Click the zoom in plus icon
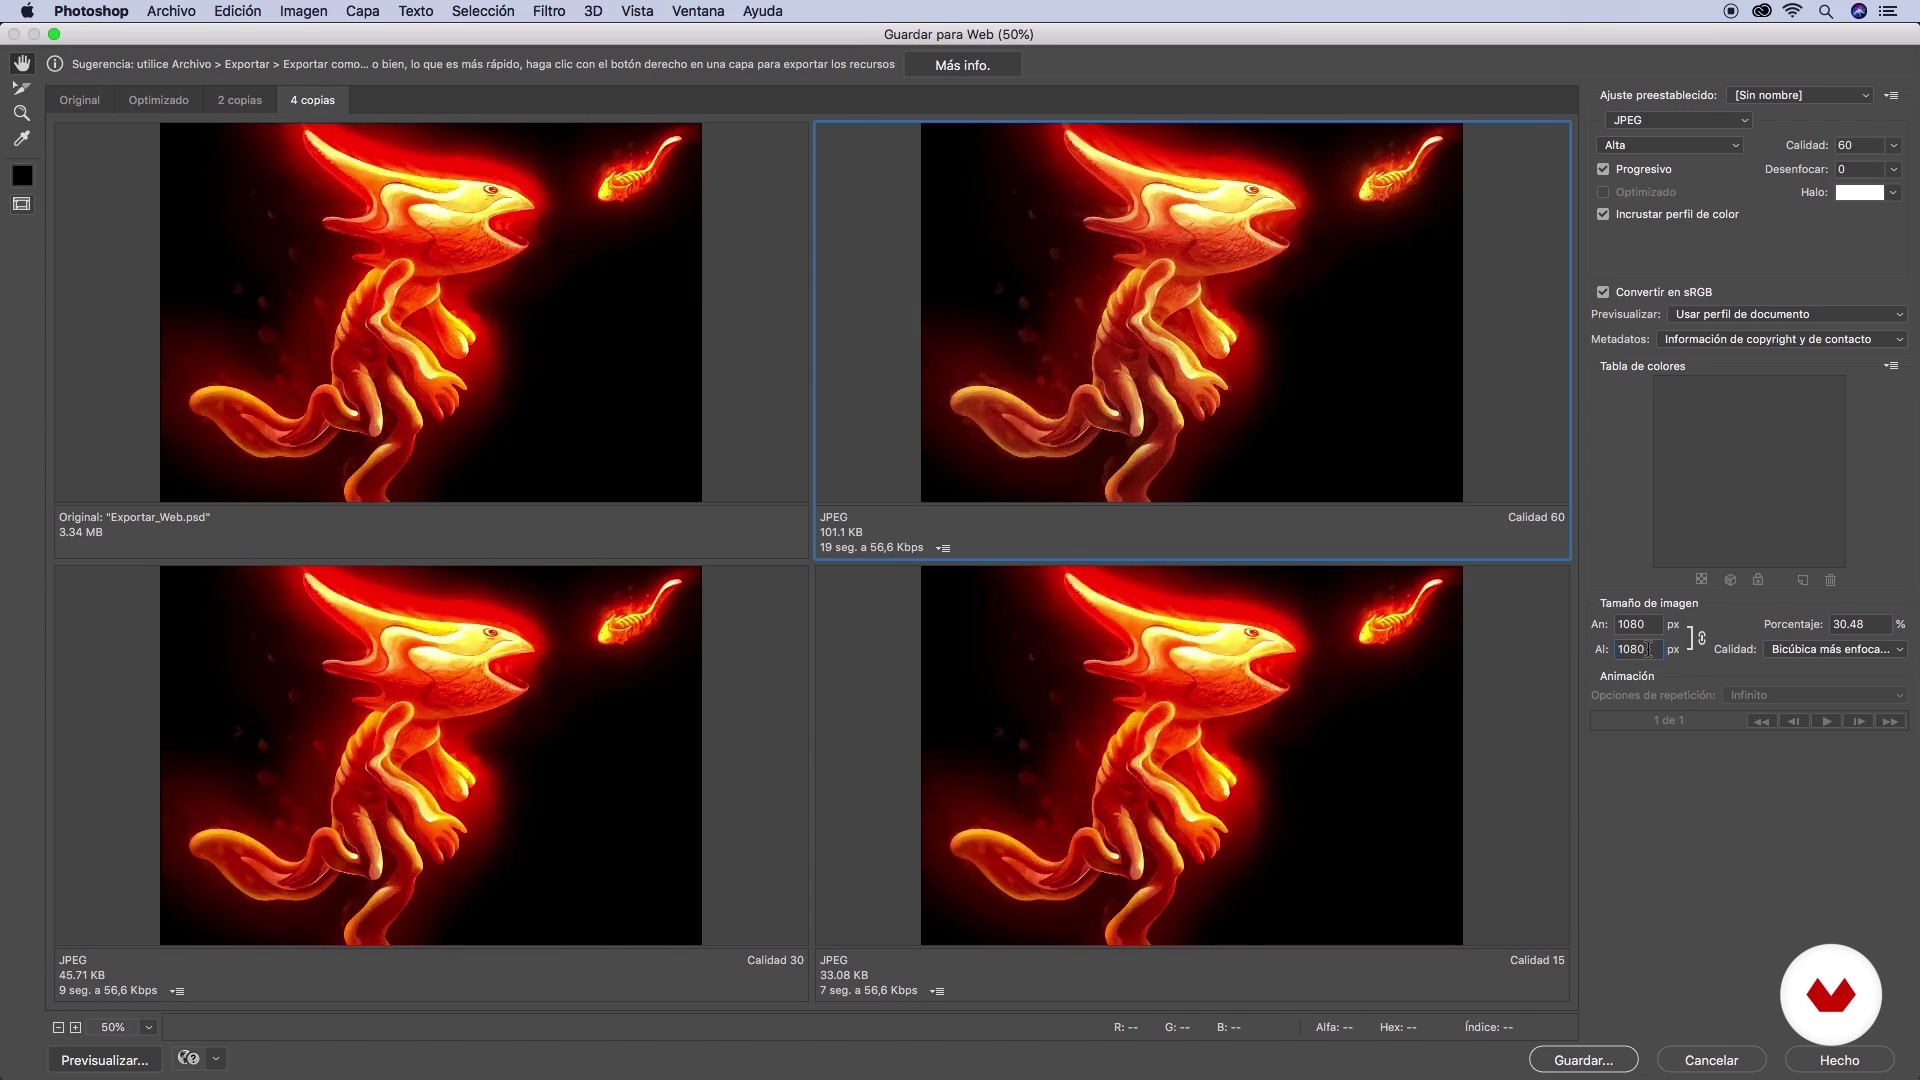The height and width of the screenshot is (1080, 1920). tap(75, 1028)
